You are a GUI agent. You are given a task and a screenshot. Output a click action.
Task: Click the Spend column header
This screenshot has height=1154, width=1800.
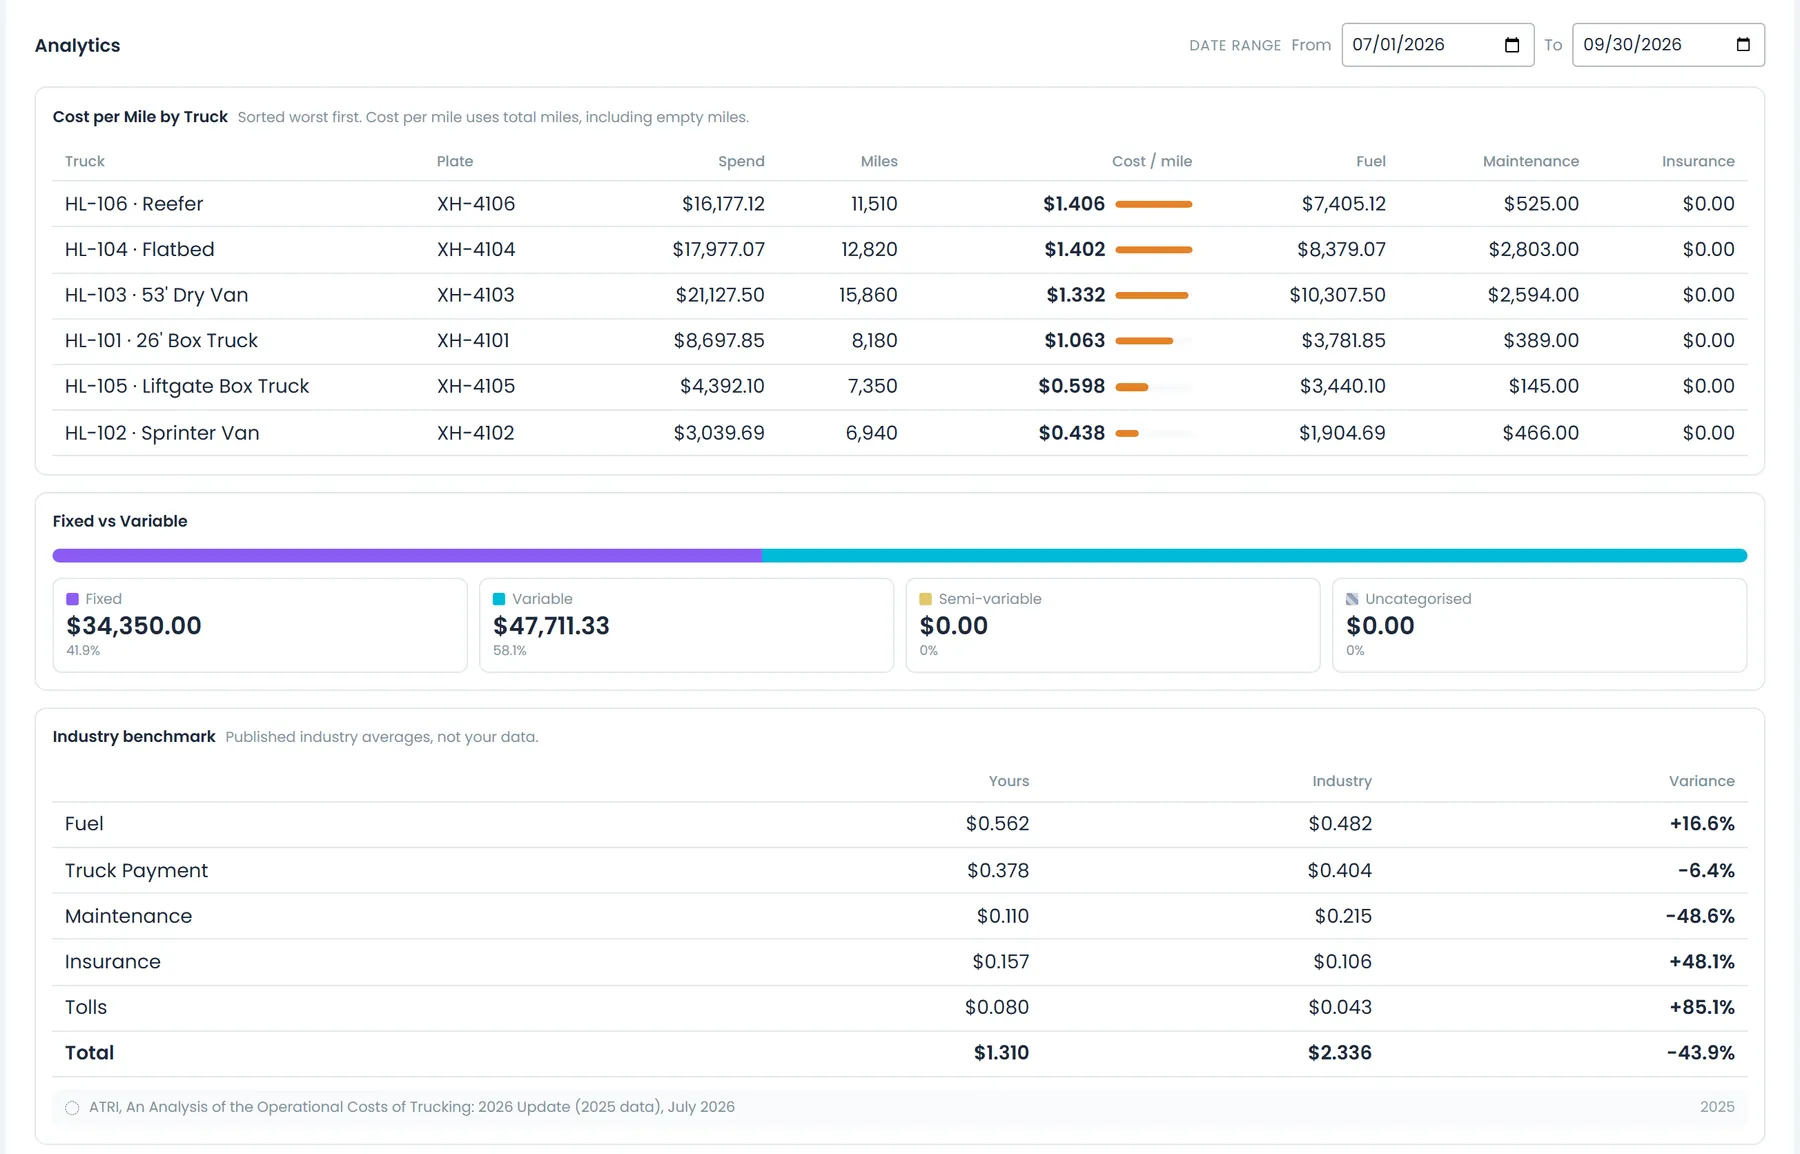point(741,161)
